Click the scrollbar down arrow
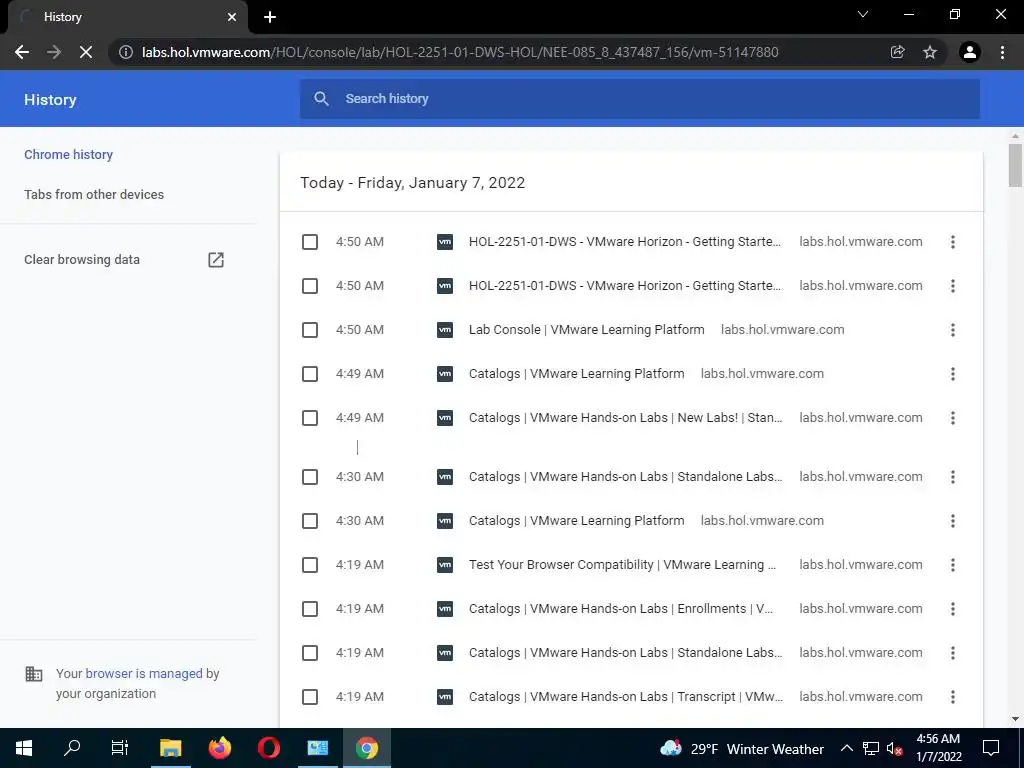 tap(1015, 720)
